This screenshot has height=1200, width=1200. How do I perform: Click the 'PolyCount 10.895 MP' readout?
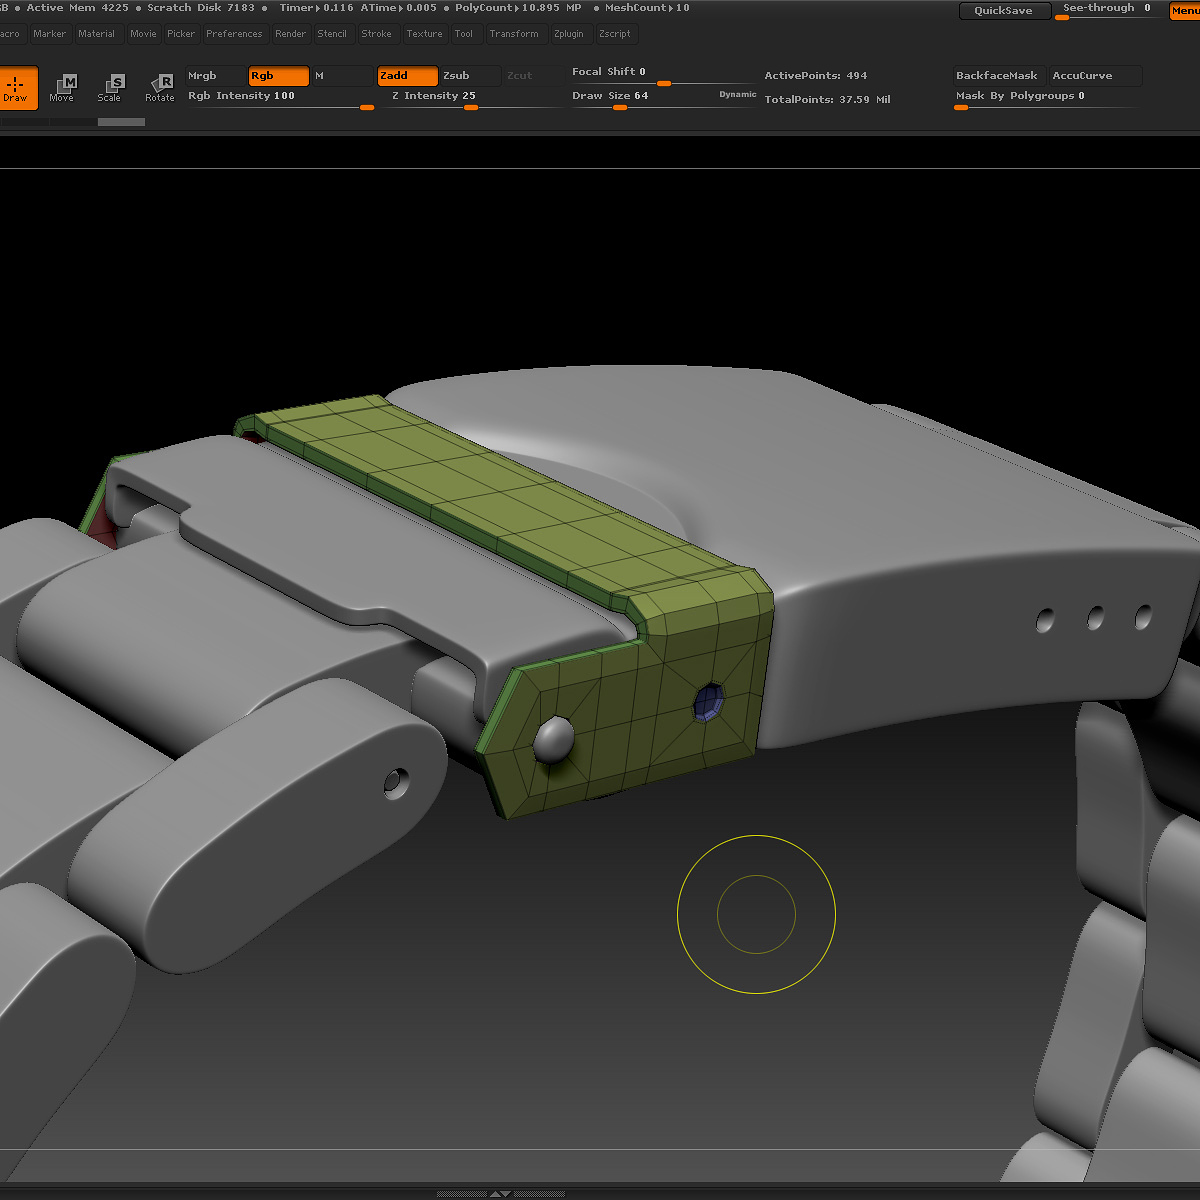pyautogui.click(x=518, y=8)
